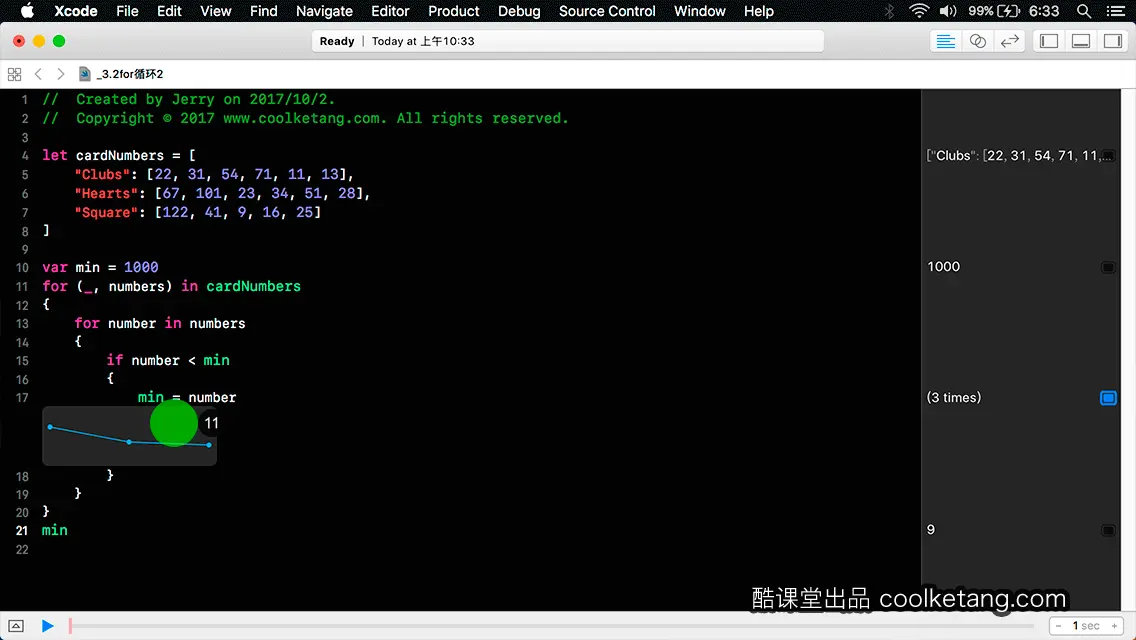1136x640 pixels.
Task: Click the _3.2for循环2 file in jump bar
Action: 130,74
